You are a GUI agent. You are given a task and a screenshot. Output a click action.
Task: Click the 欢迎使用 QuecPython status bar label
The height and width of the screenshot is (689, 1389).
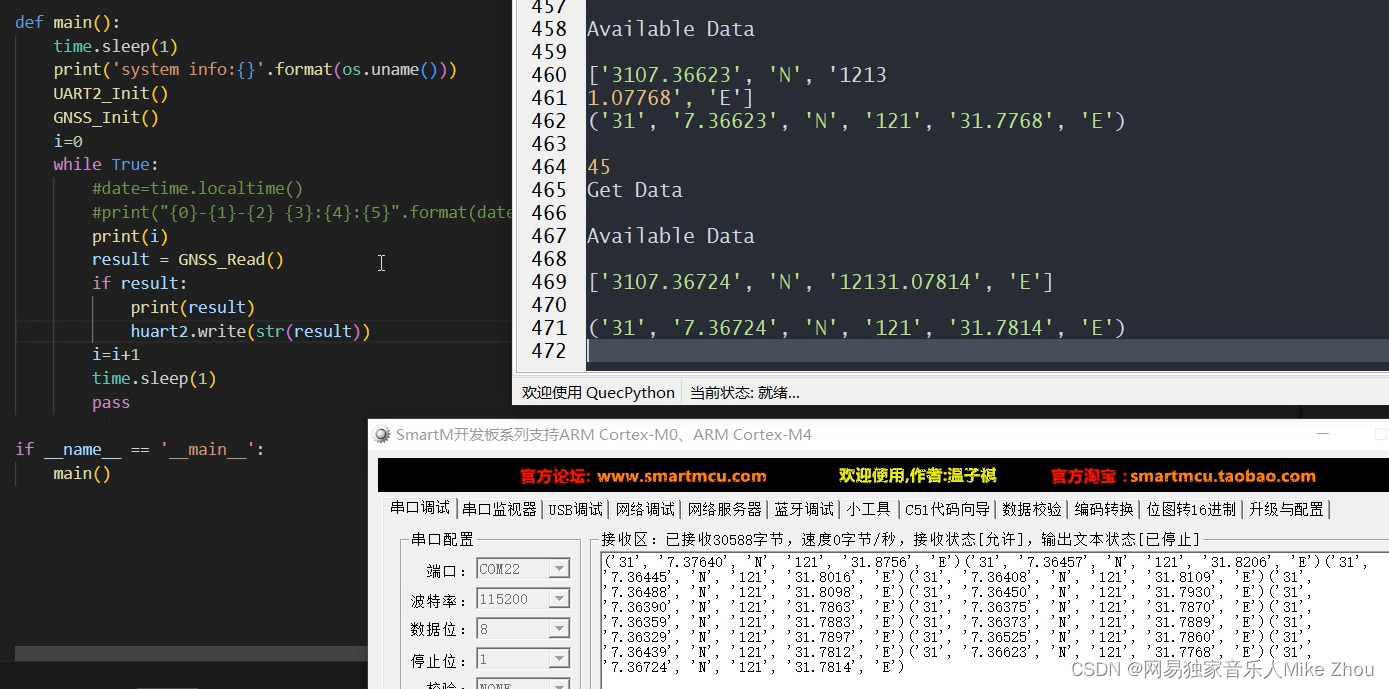tap(597, 392)
